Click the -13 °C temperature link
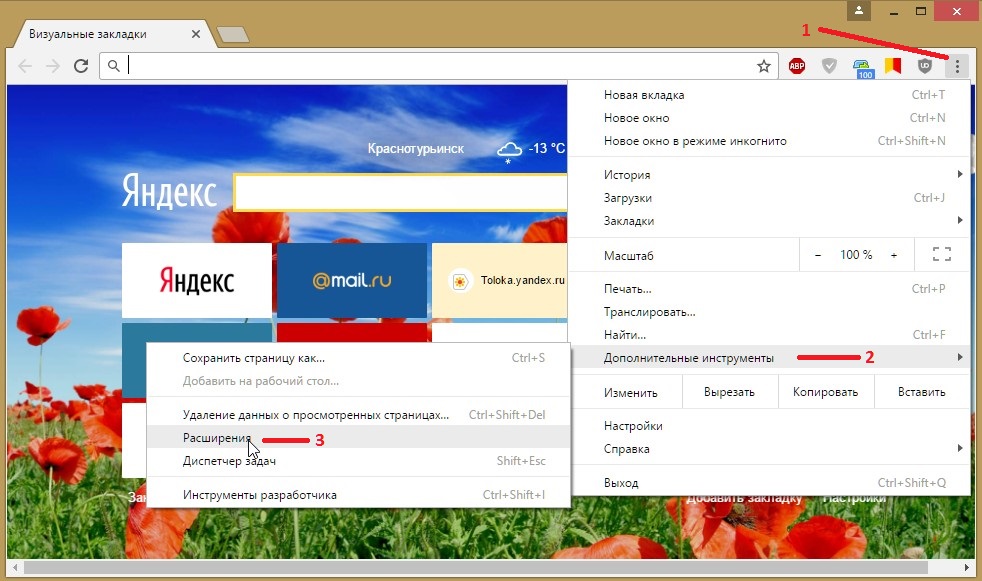The height and width of the screenshot is (581, 982). pos(547,148)
